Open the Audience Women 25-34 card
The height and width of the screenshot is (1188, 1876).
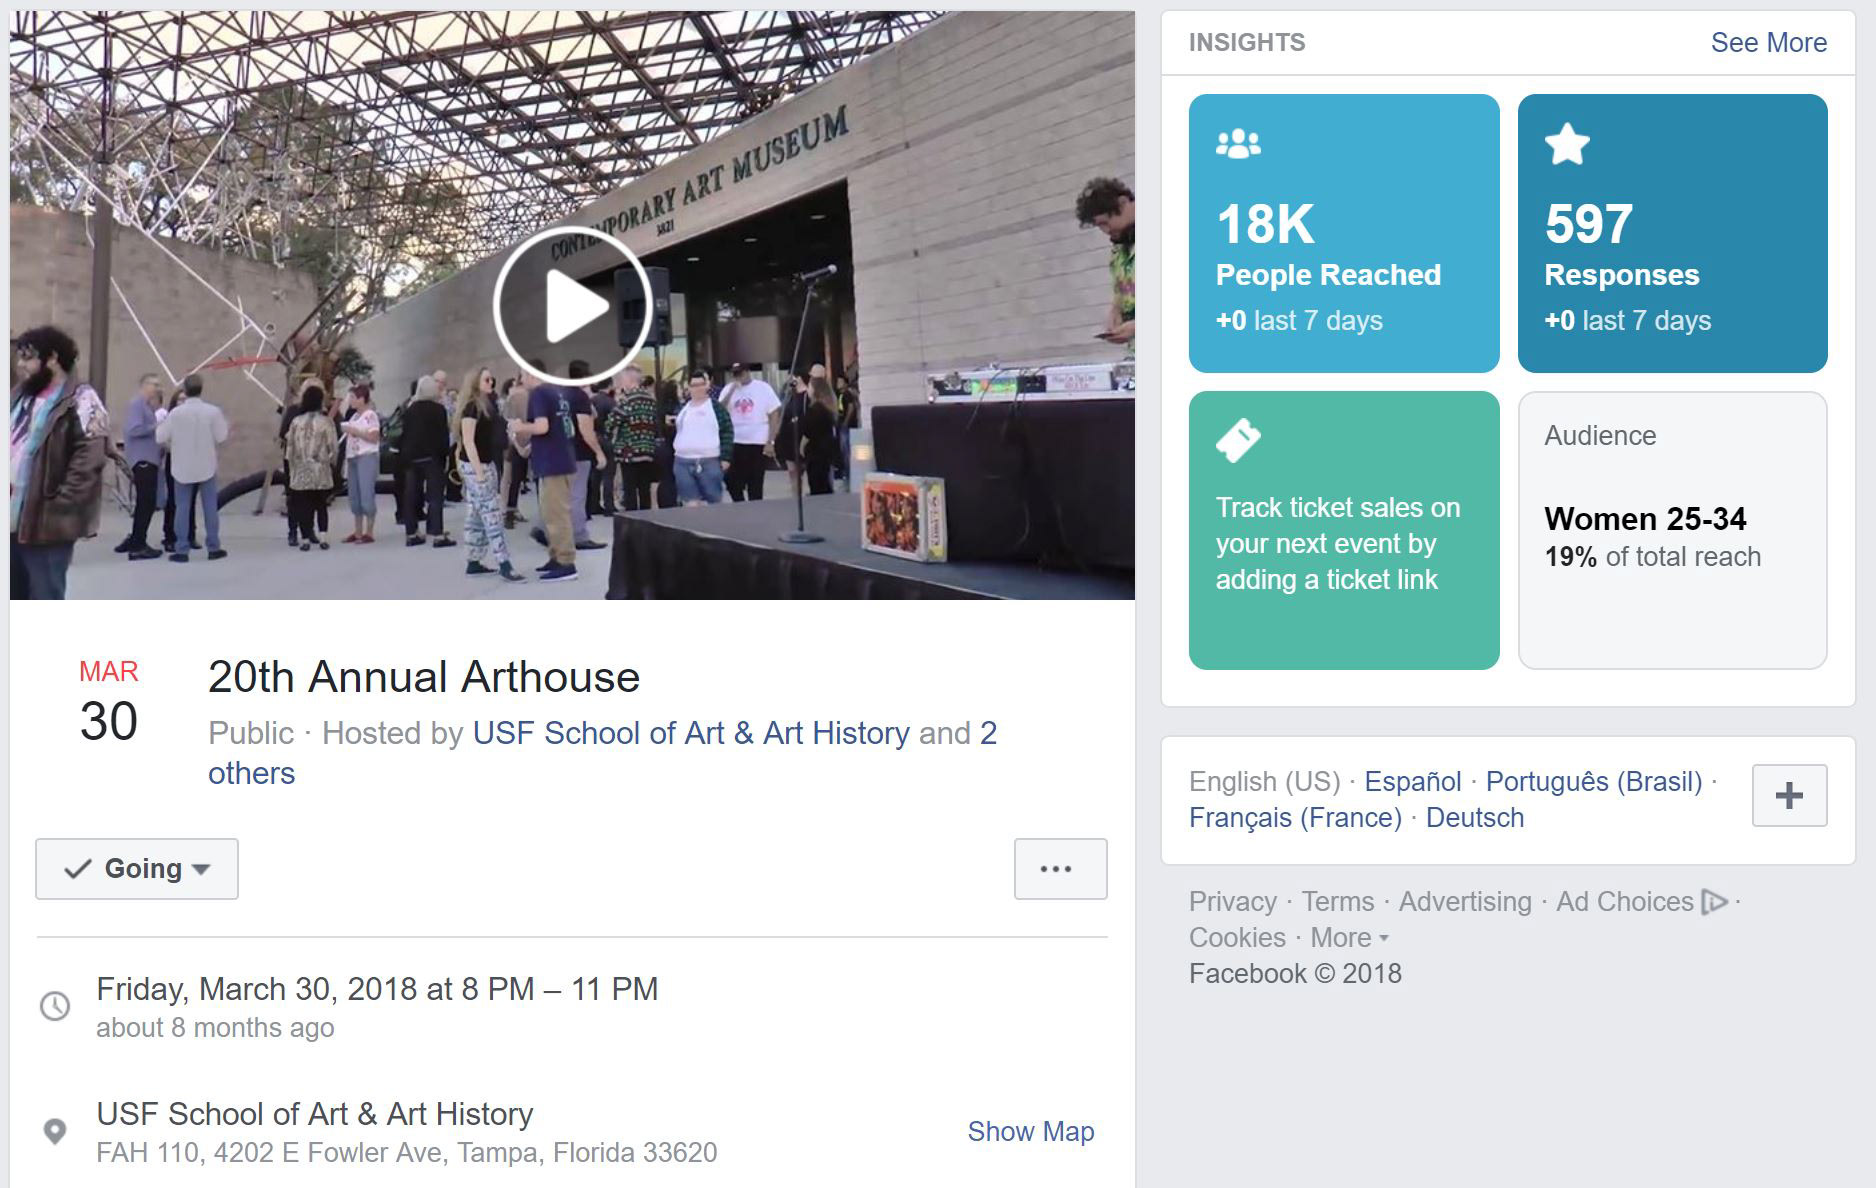point(1672,530)
